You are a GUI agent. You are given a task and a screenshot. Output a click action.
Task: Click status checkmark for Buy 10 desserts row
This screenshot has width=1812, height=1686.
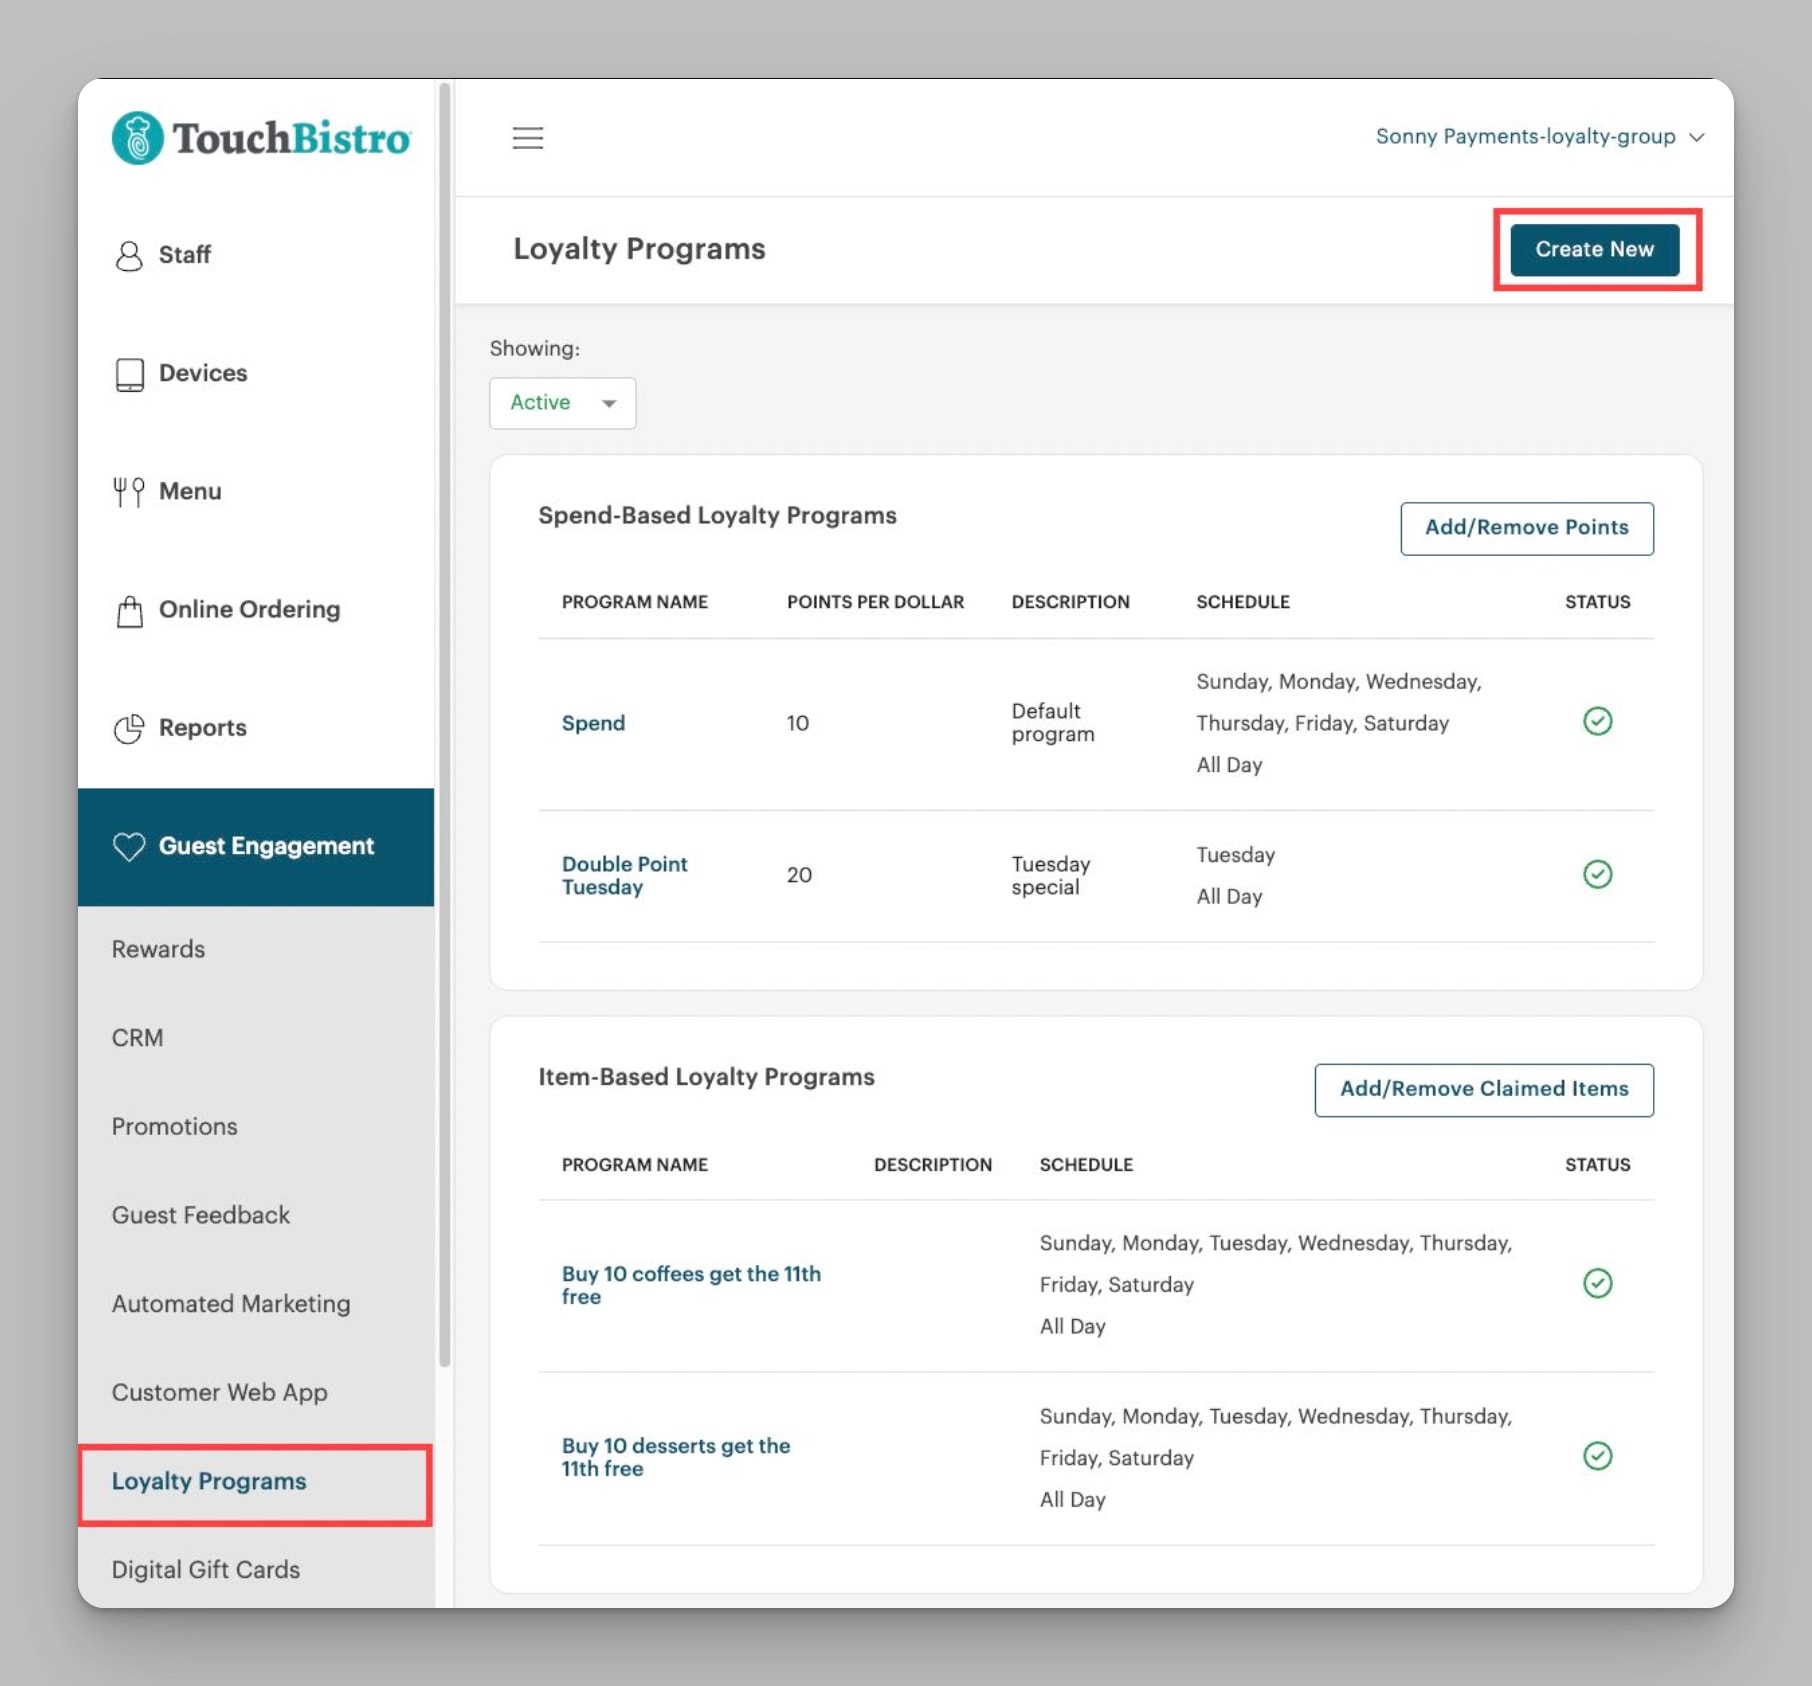(x=1597, y=1456)
